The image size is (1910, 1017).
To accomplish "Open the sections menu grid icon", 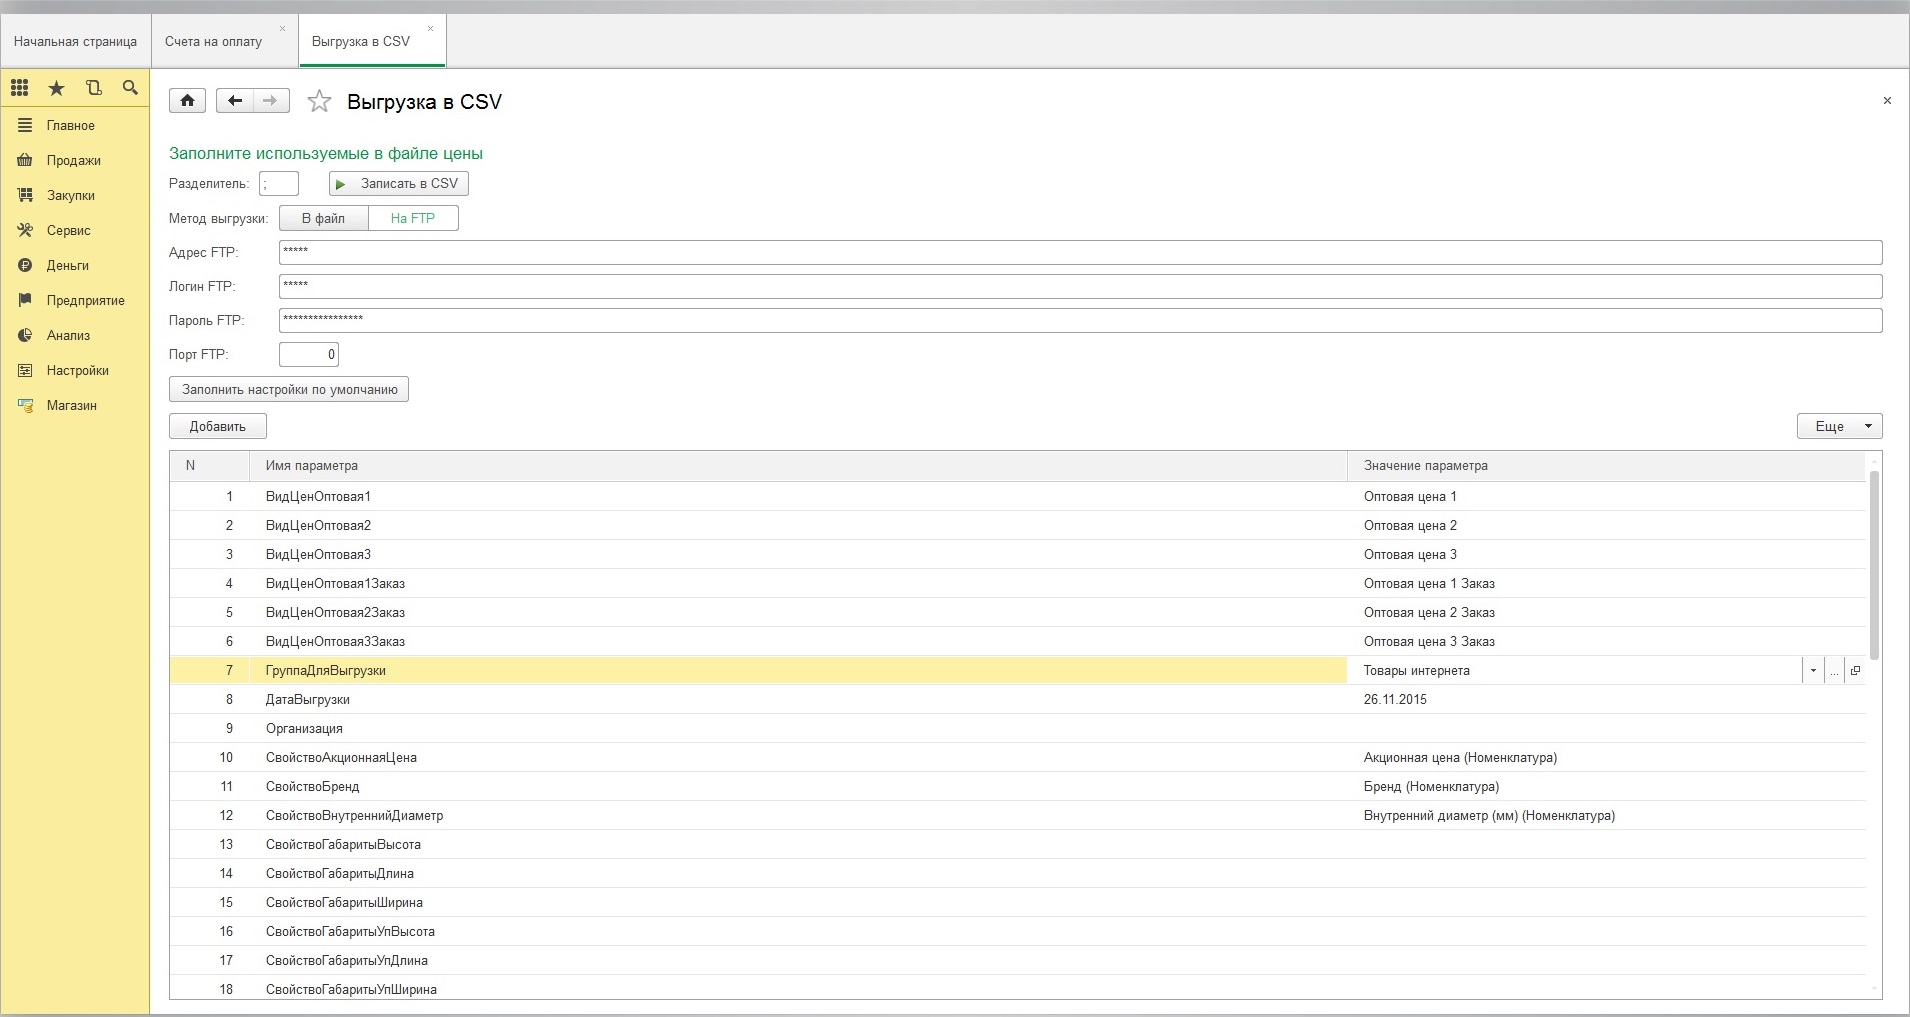I will point(20,88).
